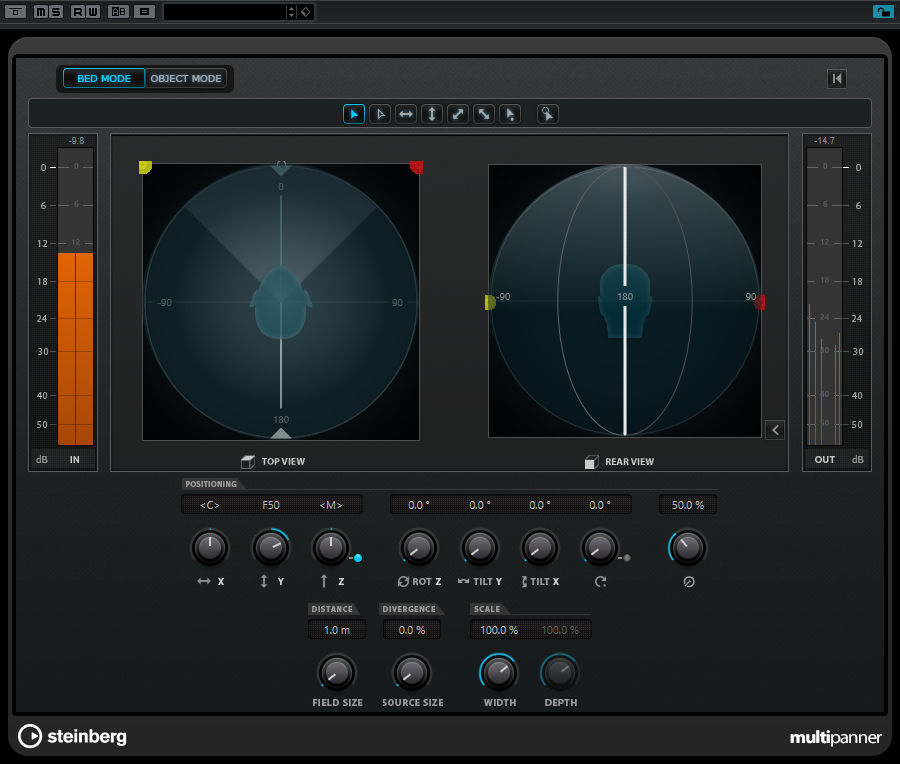Click the rear triangle marker at 180
Viewport: 900px width, 764px height.
click(281, 433)
